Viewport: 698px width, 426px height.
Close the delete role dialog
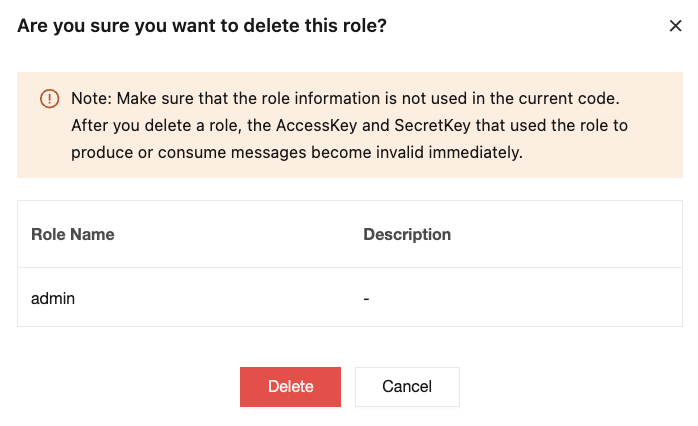click(x=675, y=26)
